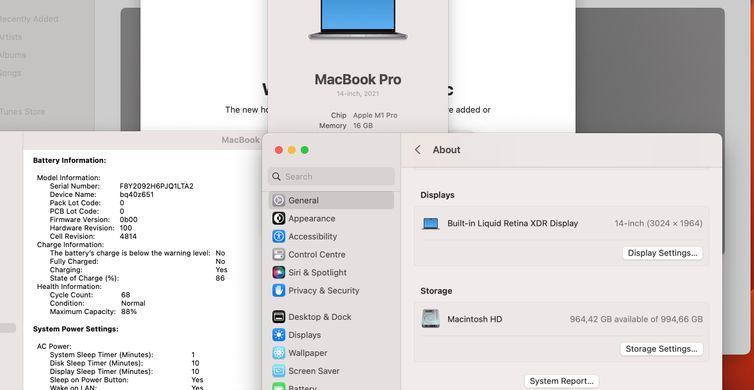This screenshot has width=754, height=390.
Task: Select Songs in Music sidebar
Action: pos(11,73)
